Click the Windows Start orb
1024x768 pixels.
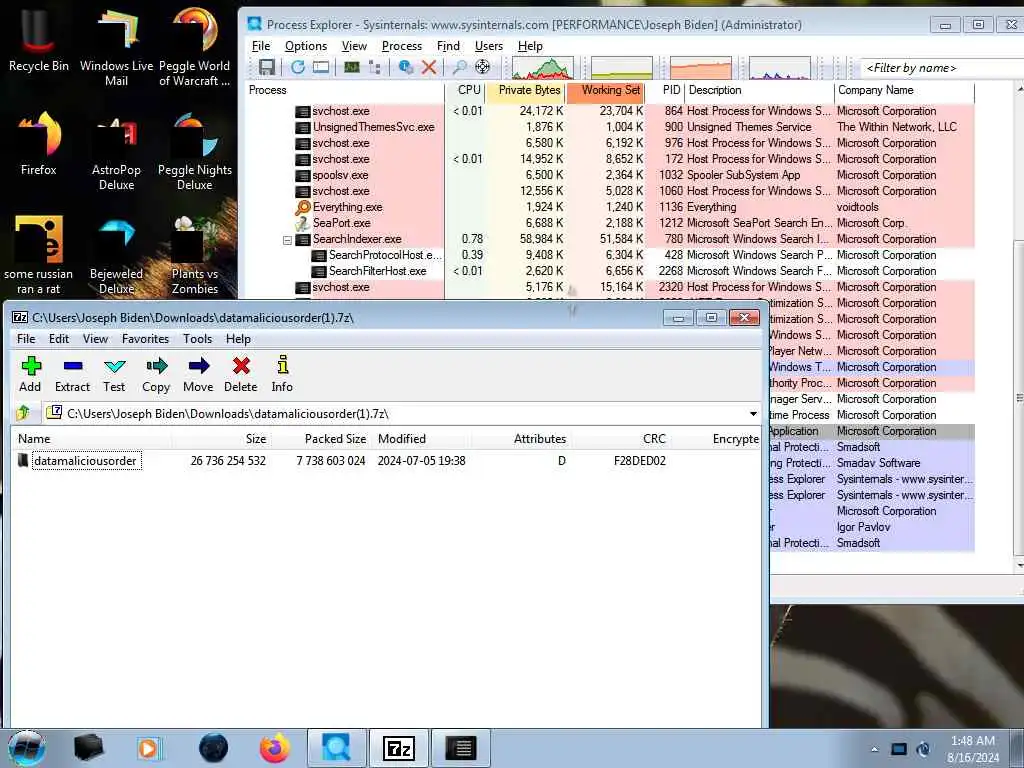pyautogui.click(x=27, y=748)
